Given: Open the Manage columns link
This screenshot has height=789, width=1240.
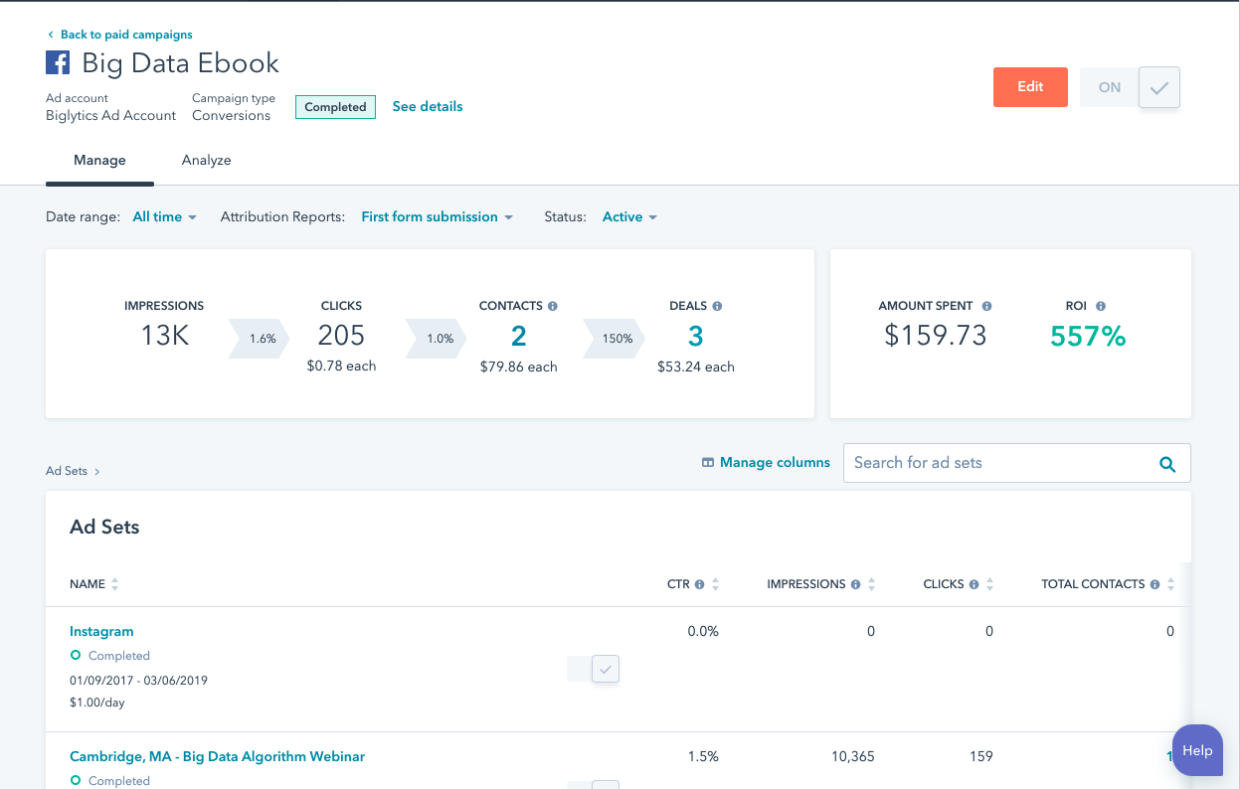Looking at the screenshot, I should 775,463.
